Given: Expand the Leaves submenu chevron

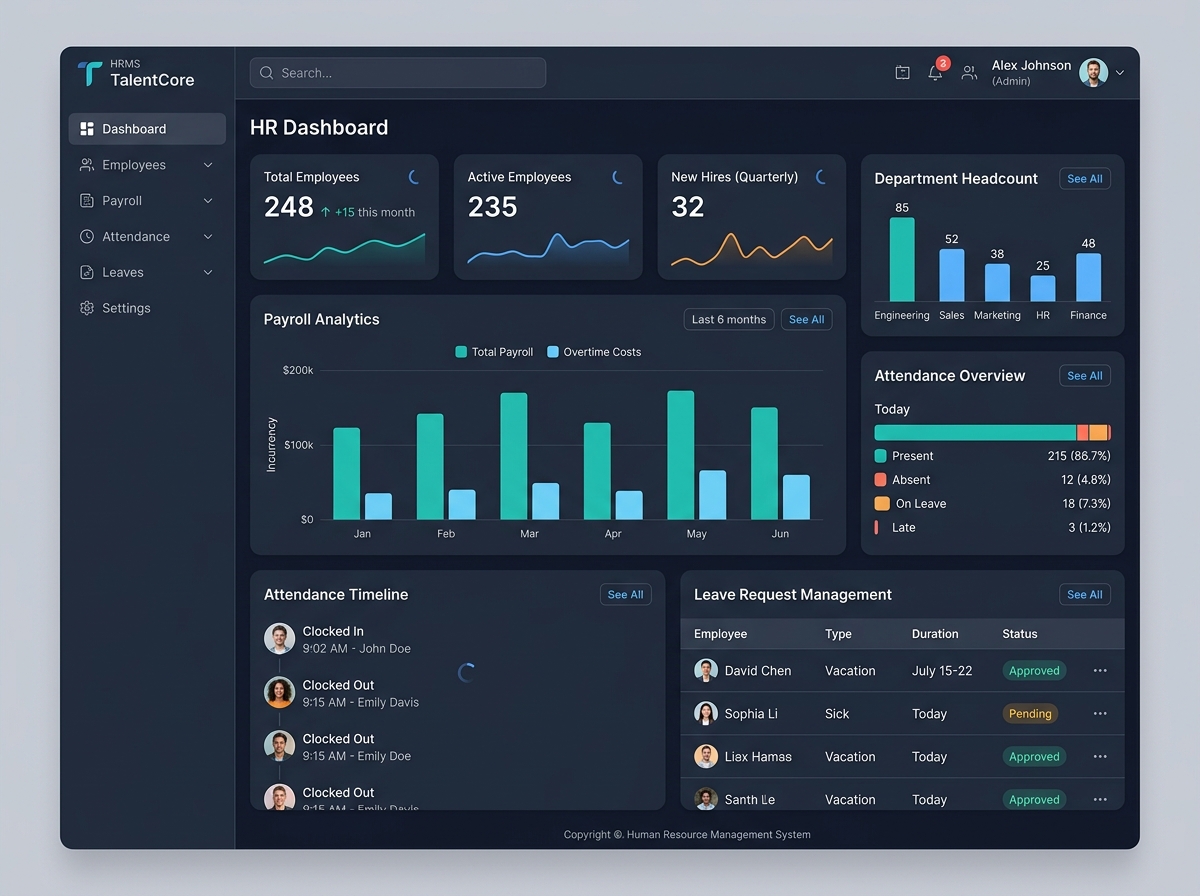Looking at the screenshot, I should 208,272.
